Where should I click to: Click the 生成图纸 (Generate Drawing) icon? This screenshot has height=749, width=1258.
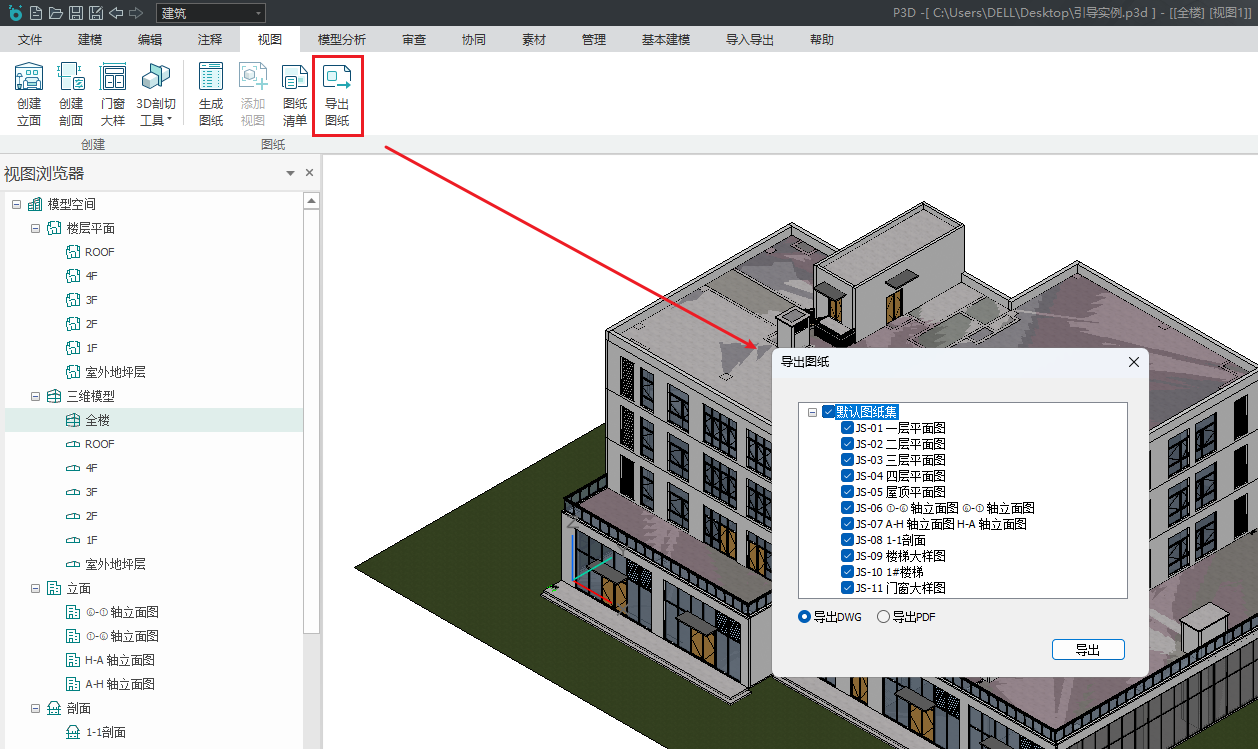211,94
